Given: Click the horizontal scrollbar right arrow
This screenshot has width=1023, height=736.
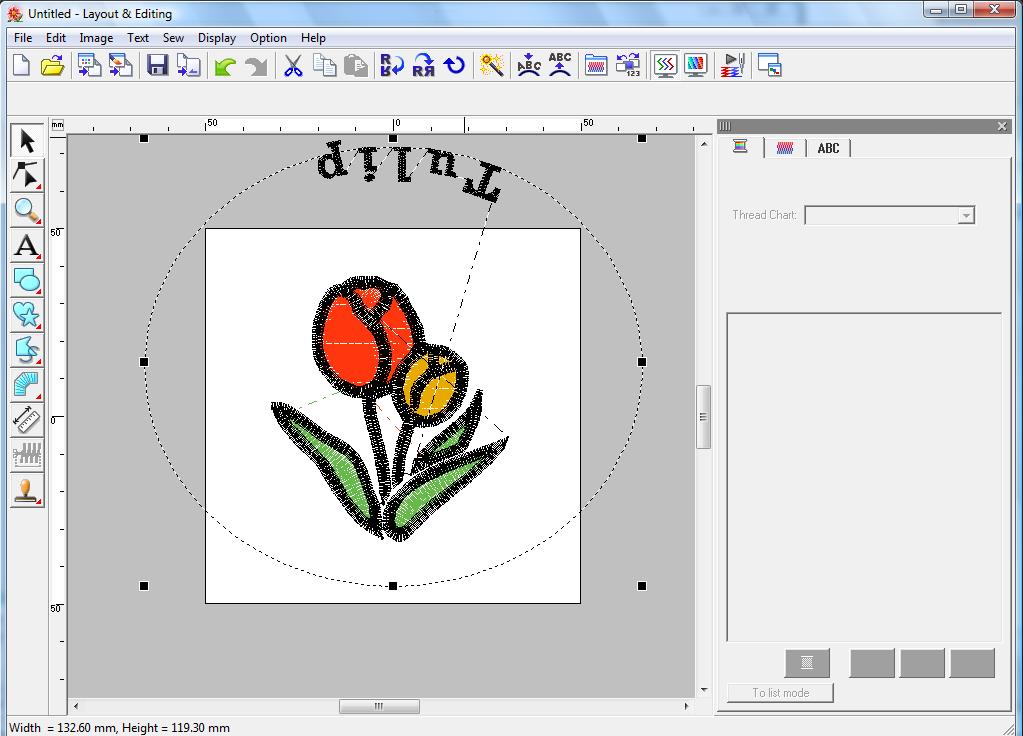Looking at the screenshot, I should (x=686, y=706).
